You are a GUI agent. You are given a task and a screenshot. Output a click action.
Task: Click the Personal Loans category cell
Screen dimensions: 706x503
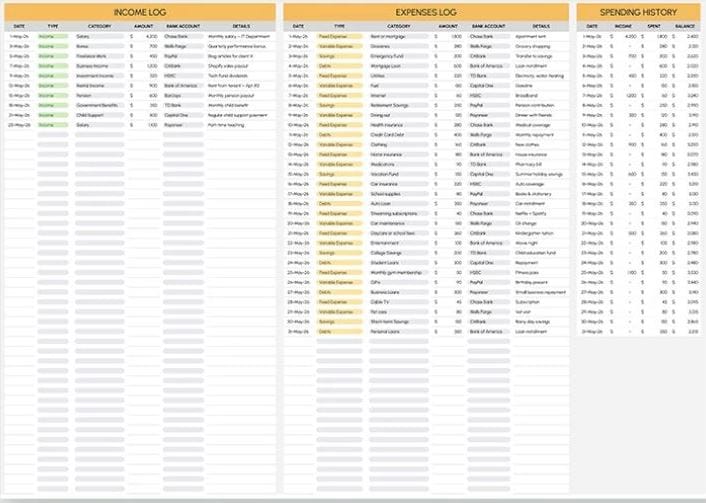(x=399, y=331)
